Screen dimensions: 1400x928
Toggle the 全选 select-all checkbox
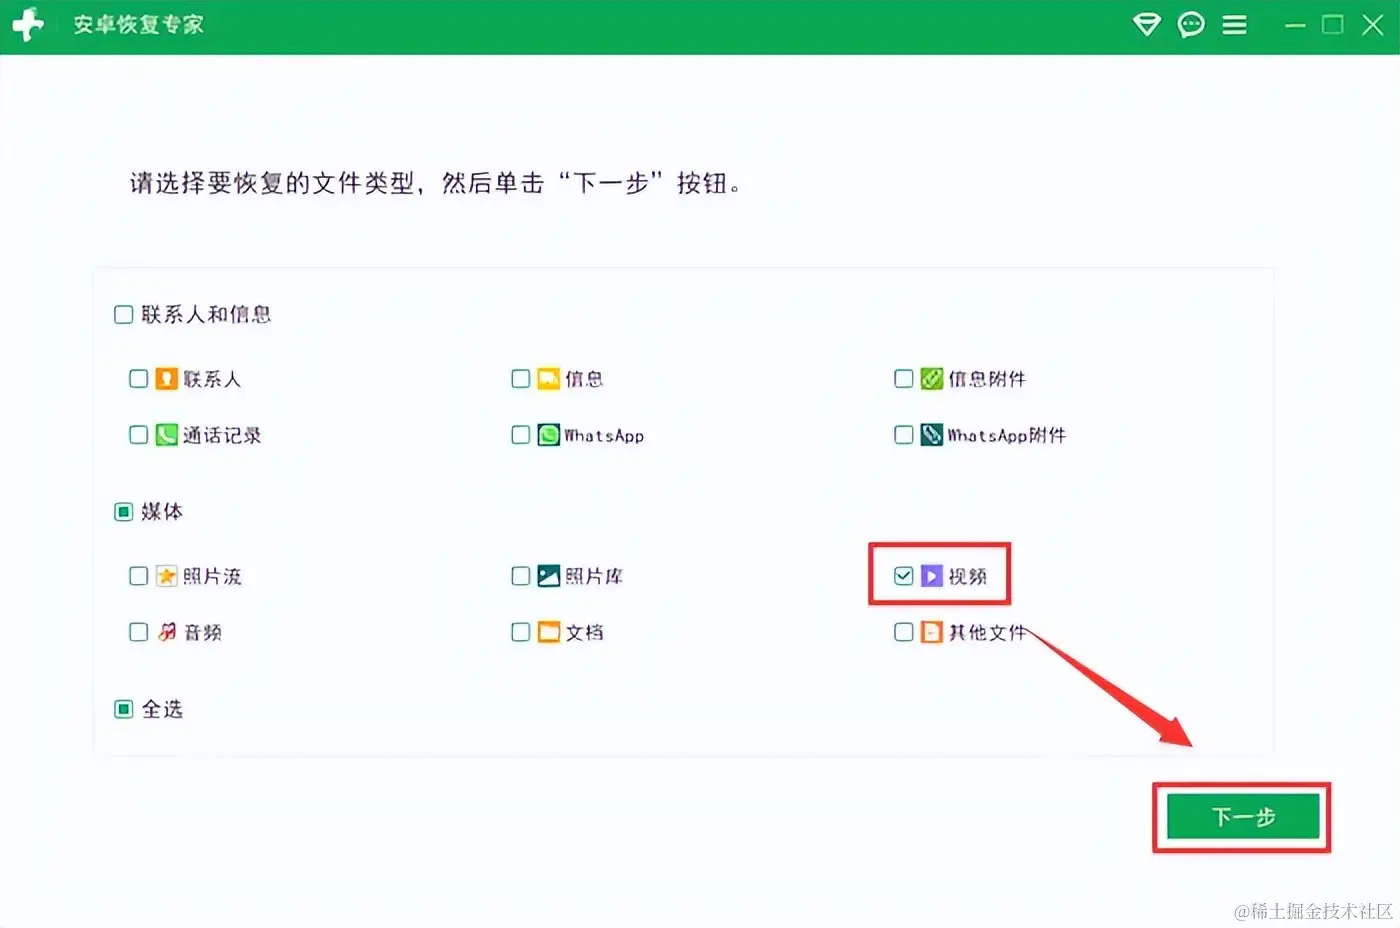click(123, 709)
